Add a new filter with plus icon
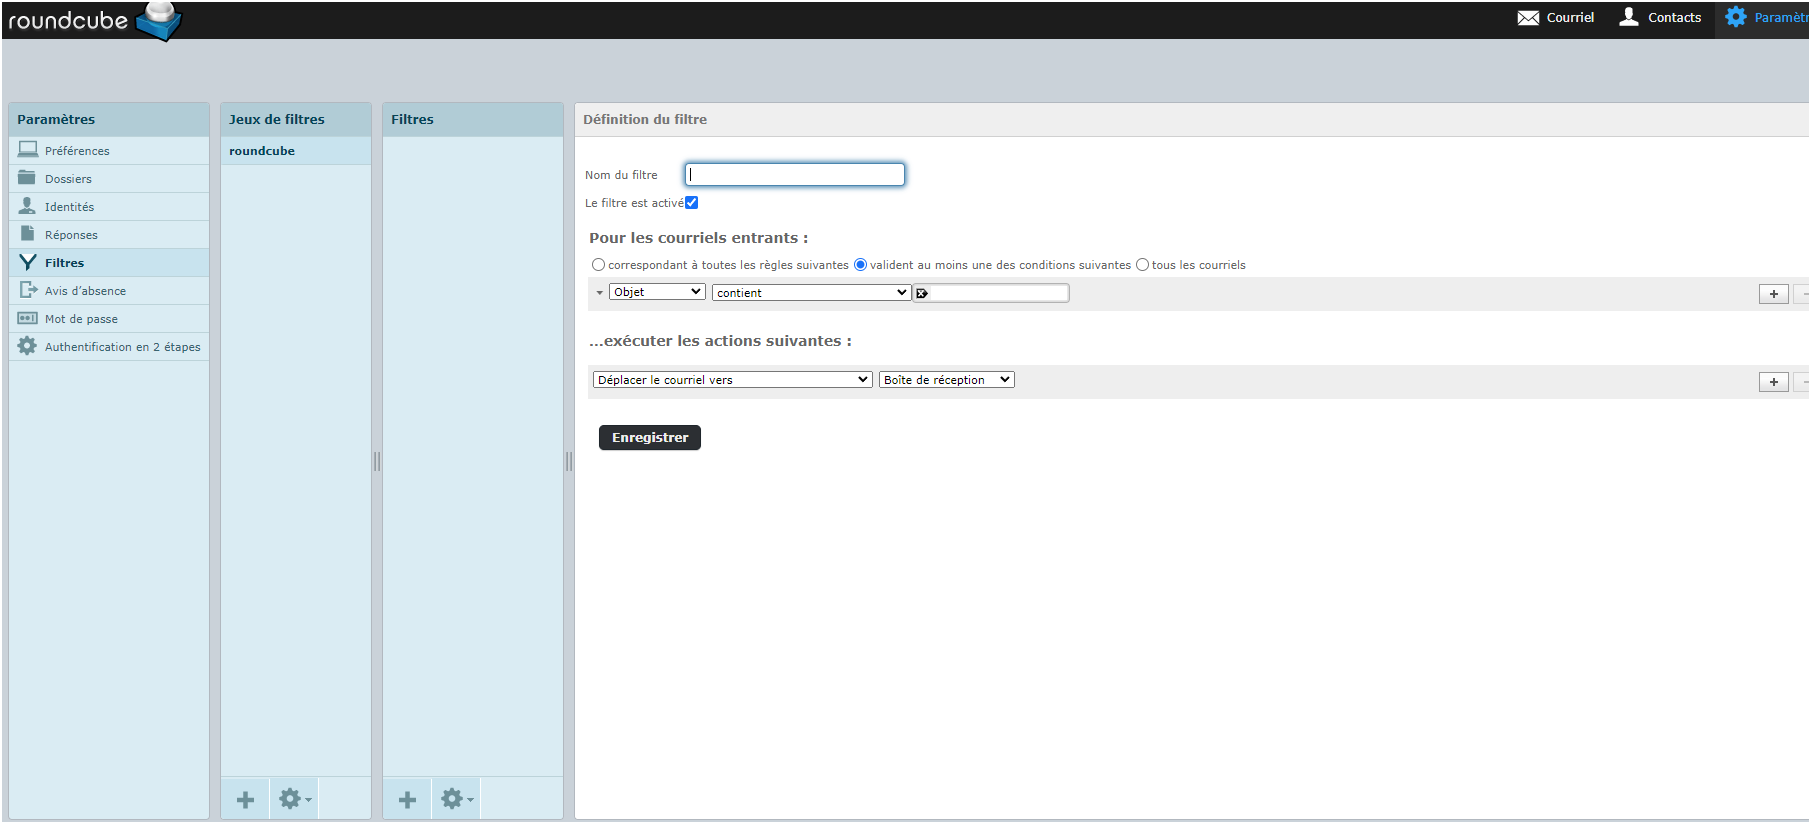 [407, 799]
